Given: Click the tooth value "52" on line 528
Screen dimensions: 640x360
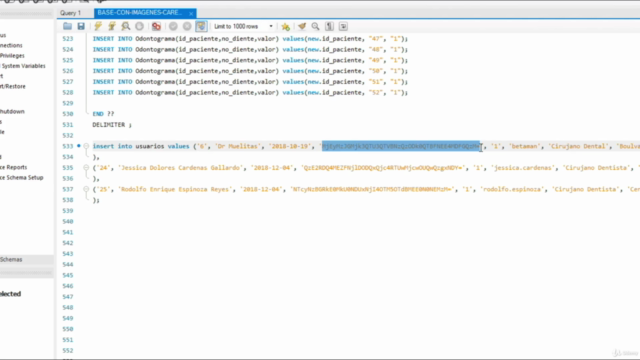Looking at the screenshot, I should 375,93.
